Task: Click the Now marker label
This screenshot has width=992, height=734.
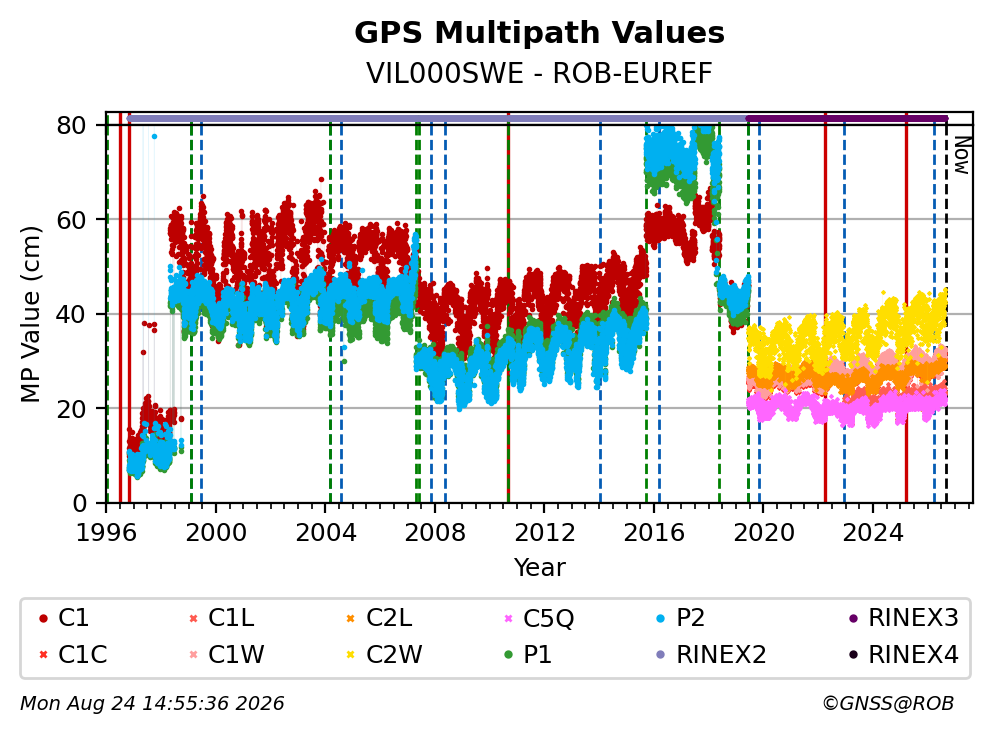Action: point(962,156)
